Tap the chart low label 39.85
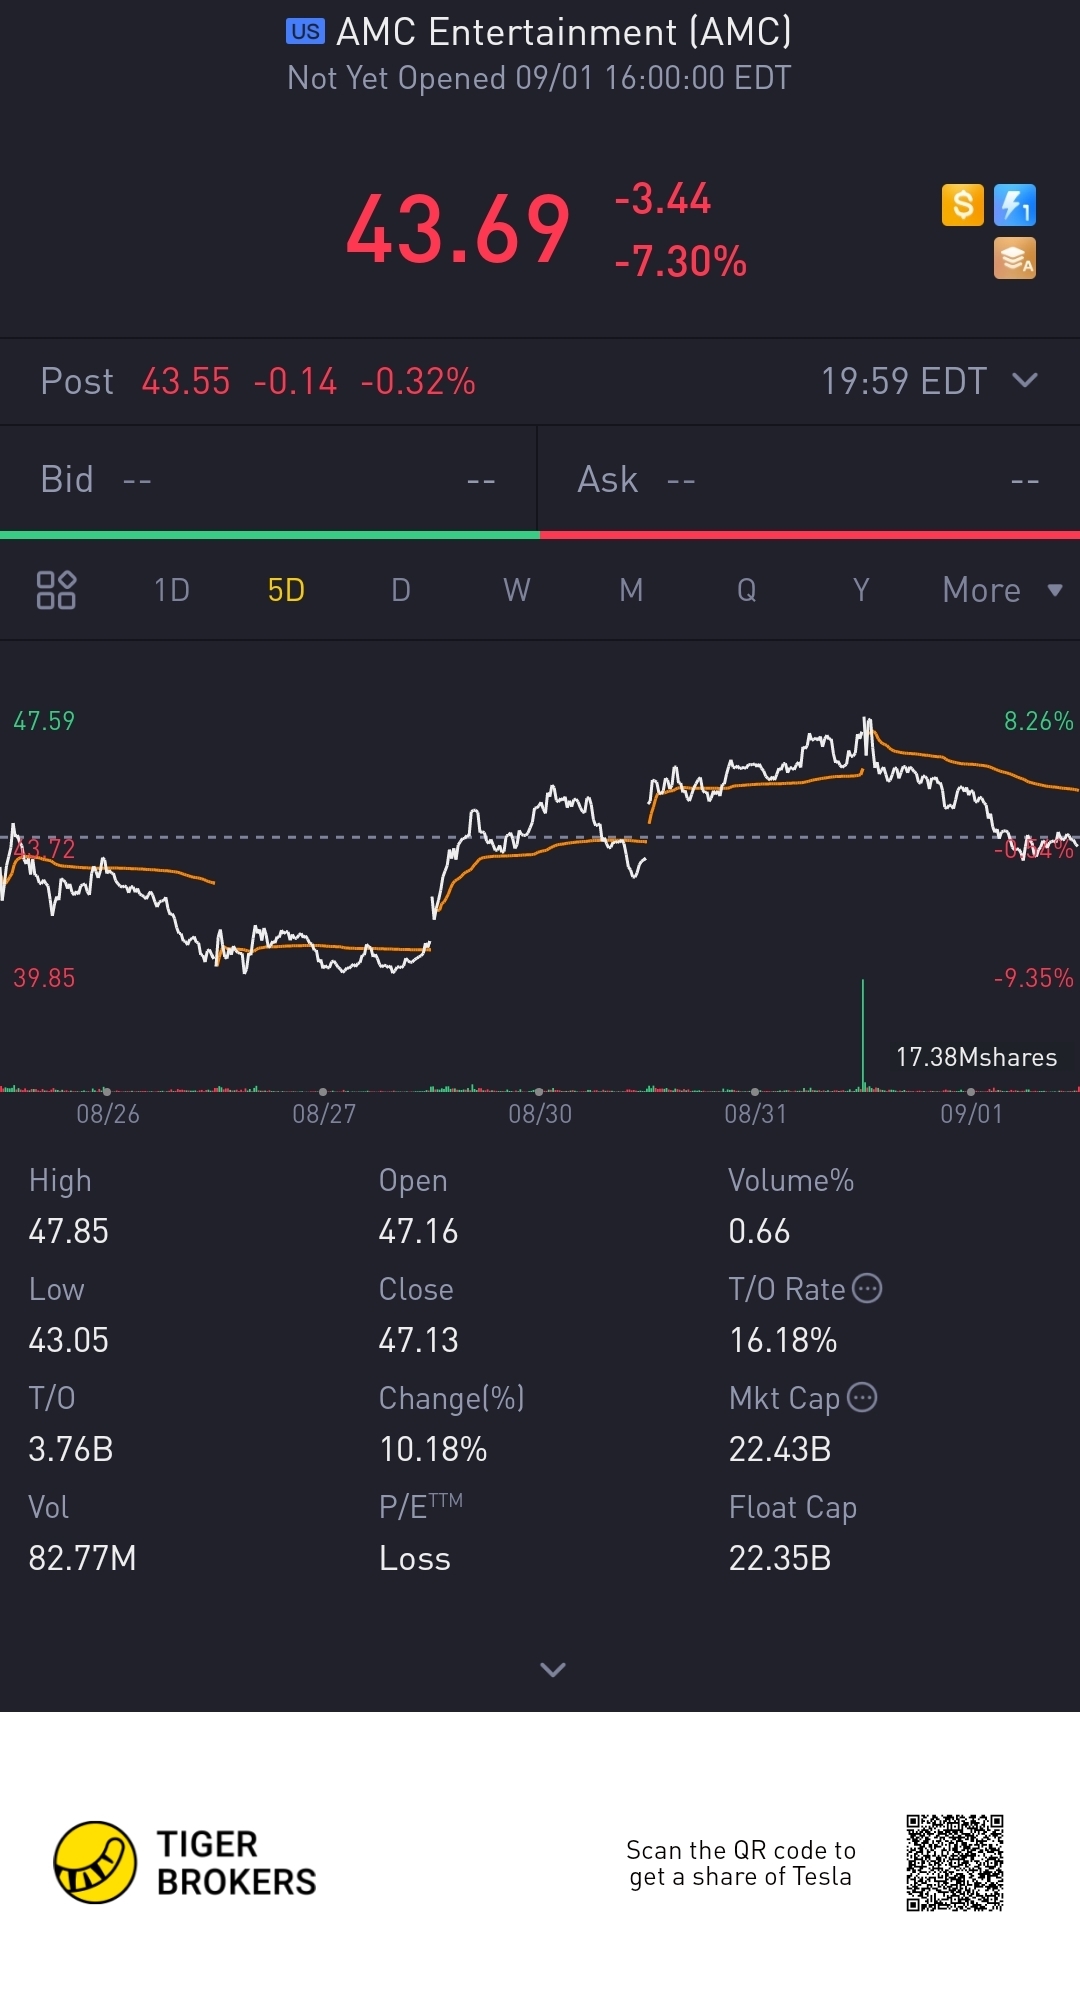Viewport: 1080px width, 2014px height. [x=44, y=978]
